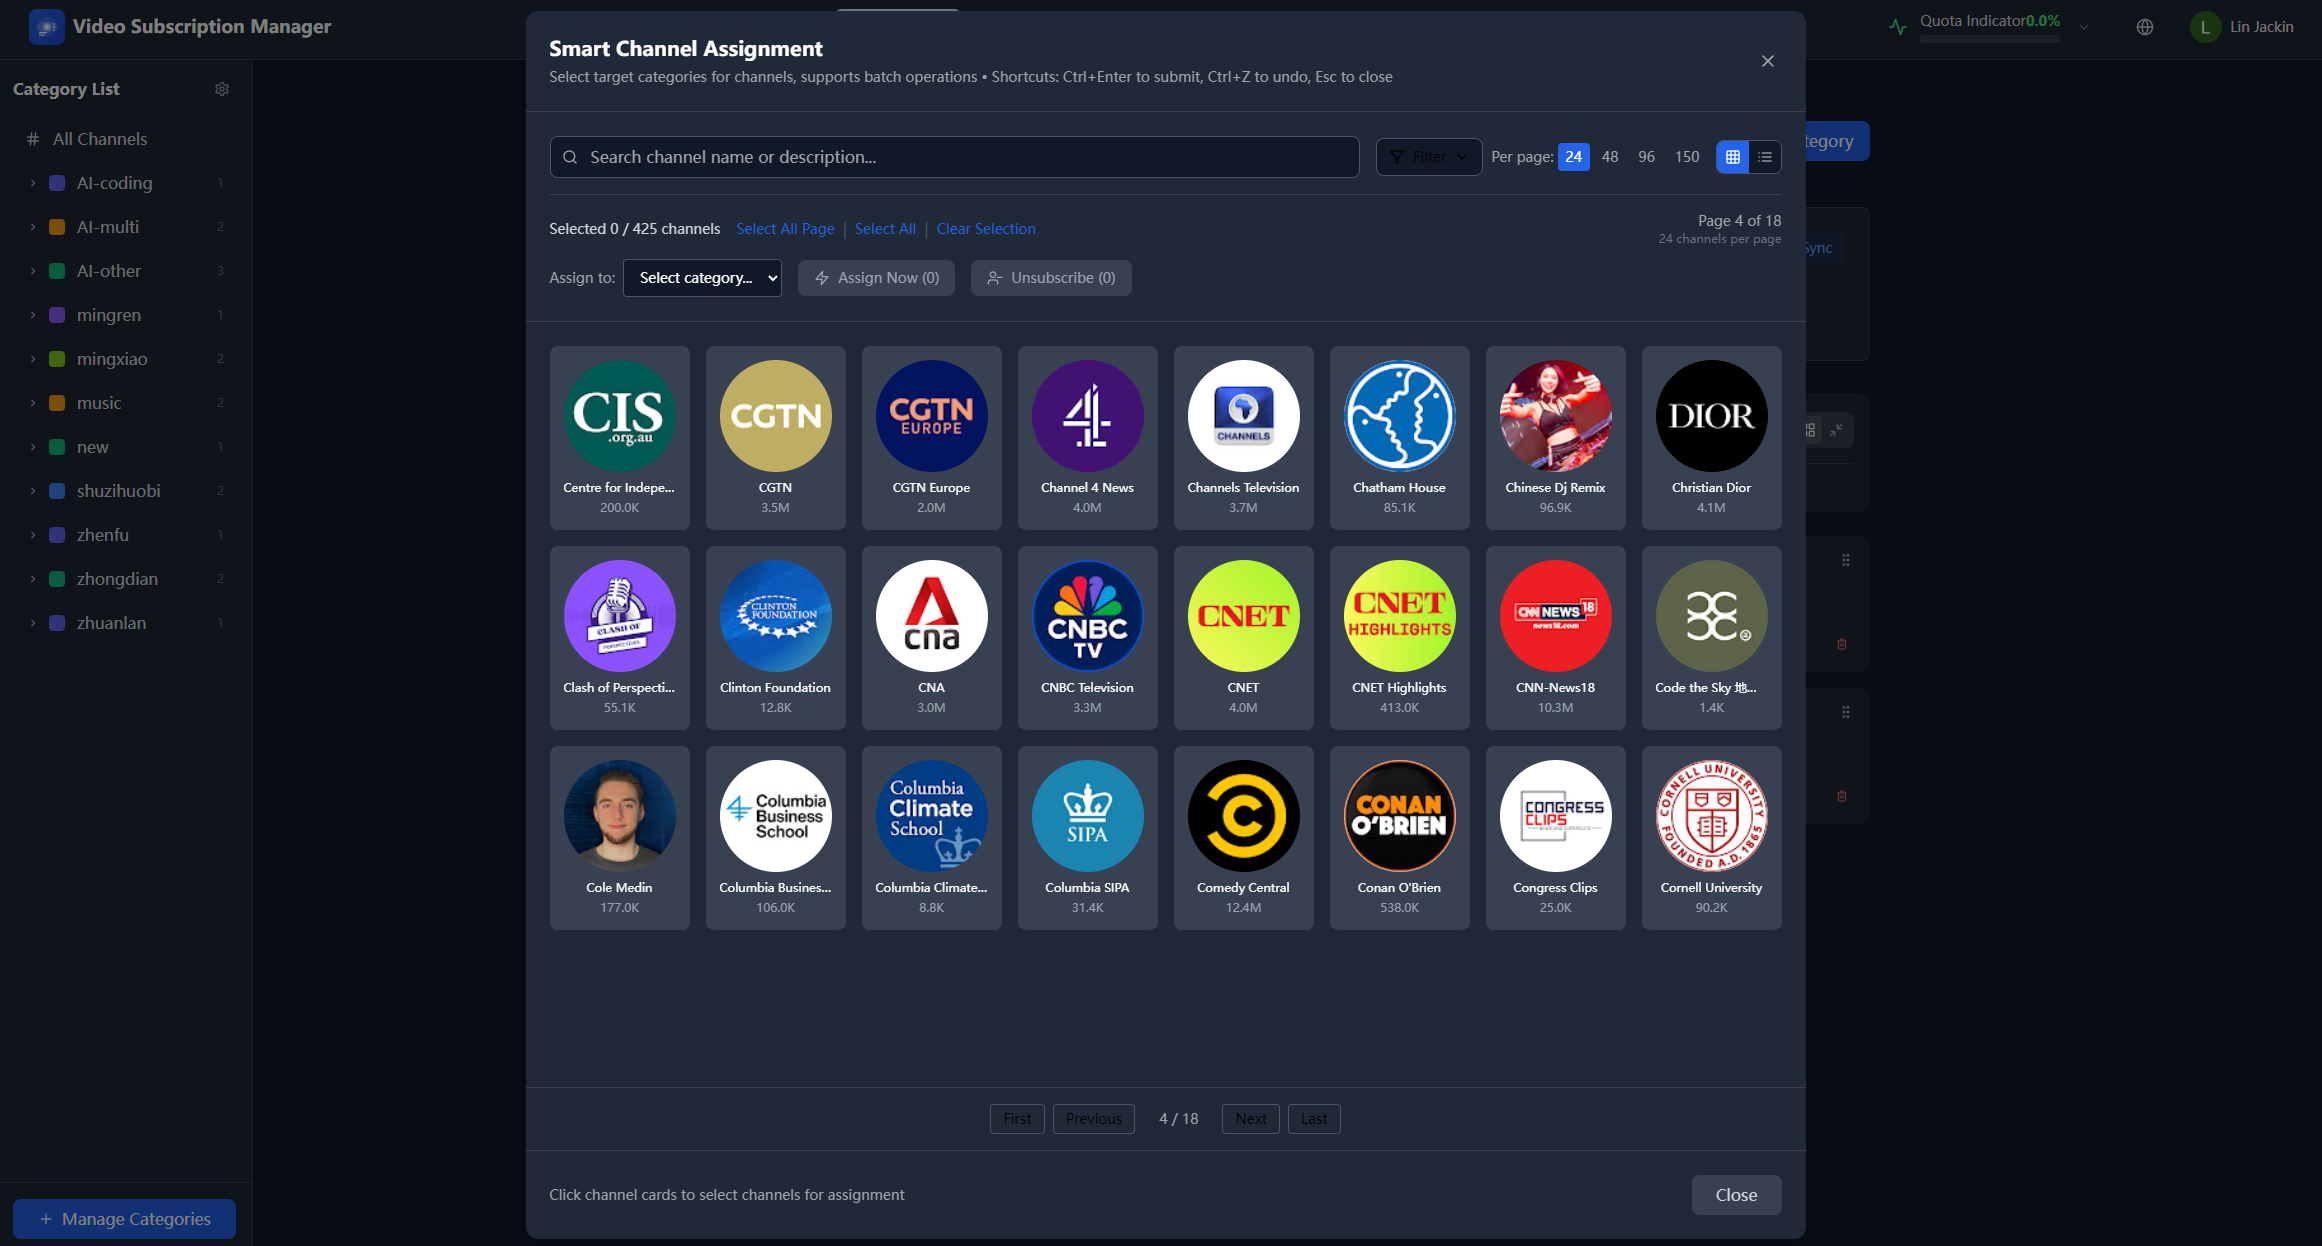The image size is (2322, 1246).
Task: Click the channel search input field
Action: point(954,157)
